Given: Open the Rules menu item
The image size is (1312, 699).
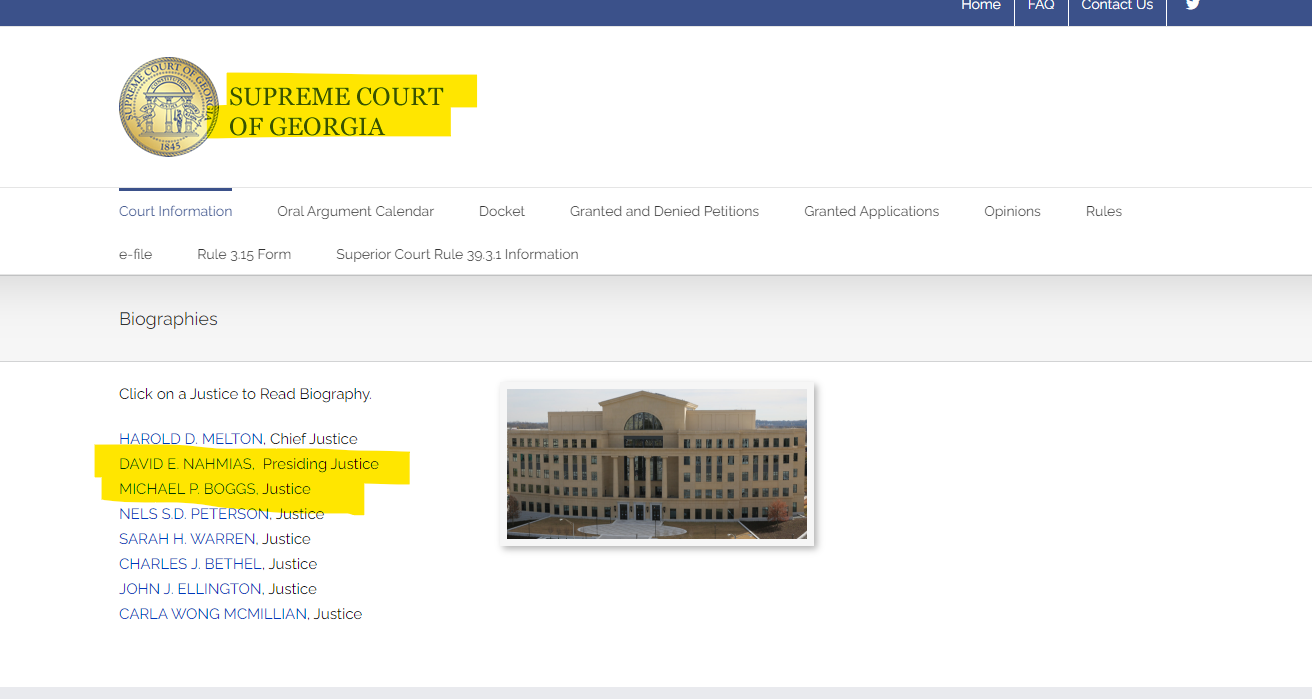Looking at the screenshot, I should click(x=1104, y=211).
